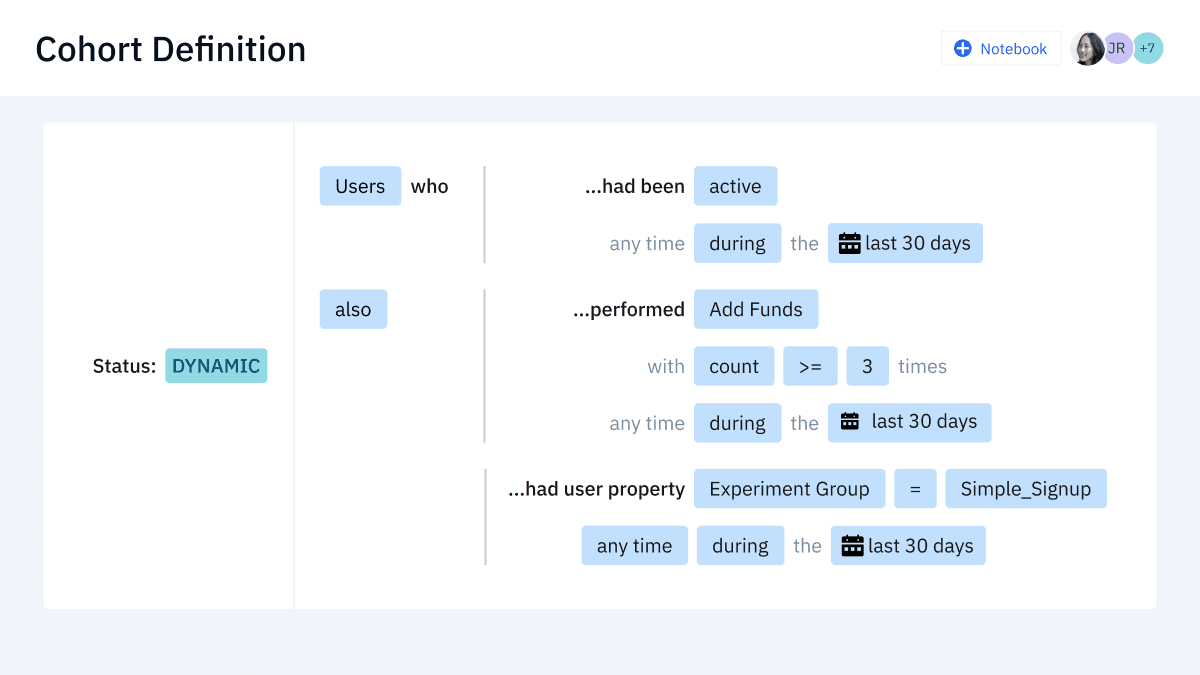1200x675 pixels.
Task: Open the Users selector dropdown
Action: [360, 186]
